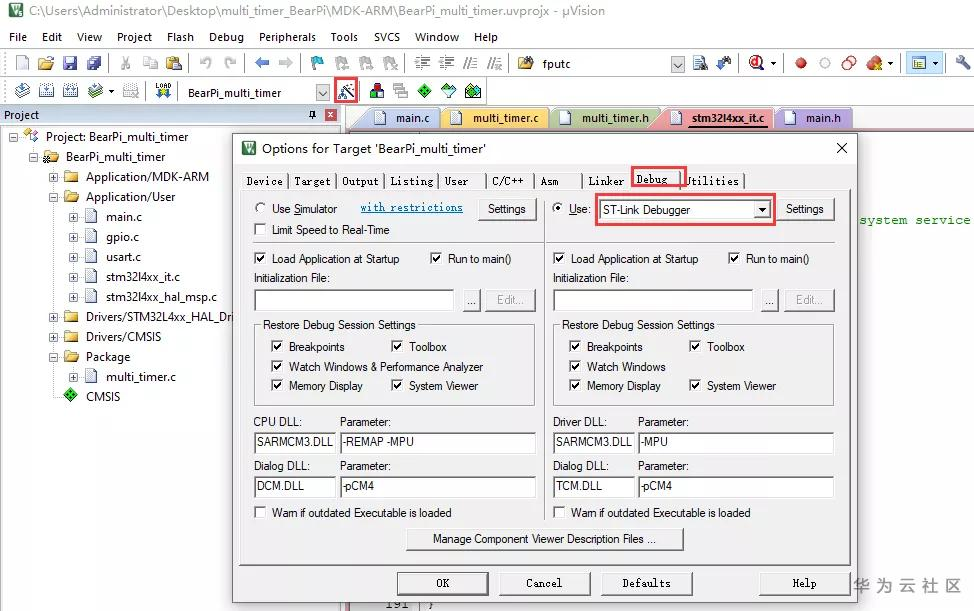Open the Output options tab
This screenshot has width=974, height=611.
point(360,181)
